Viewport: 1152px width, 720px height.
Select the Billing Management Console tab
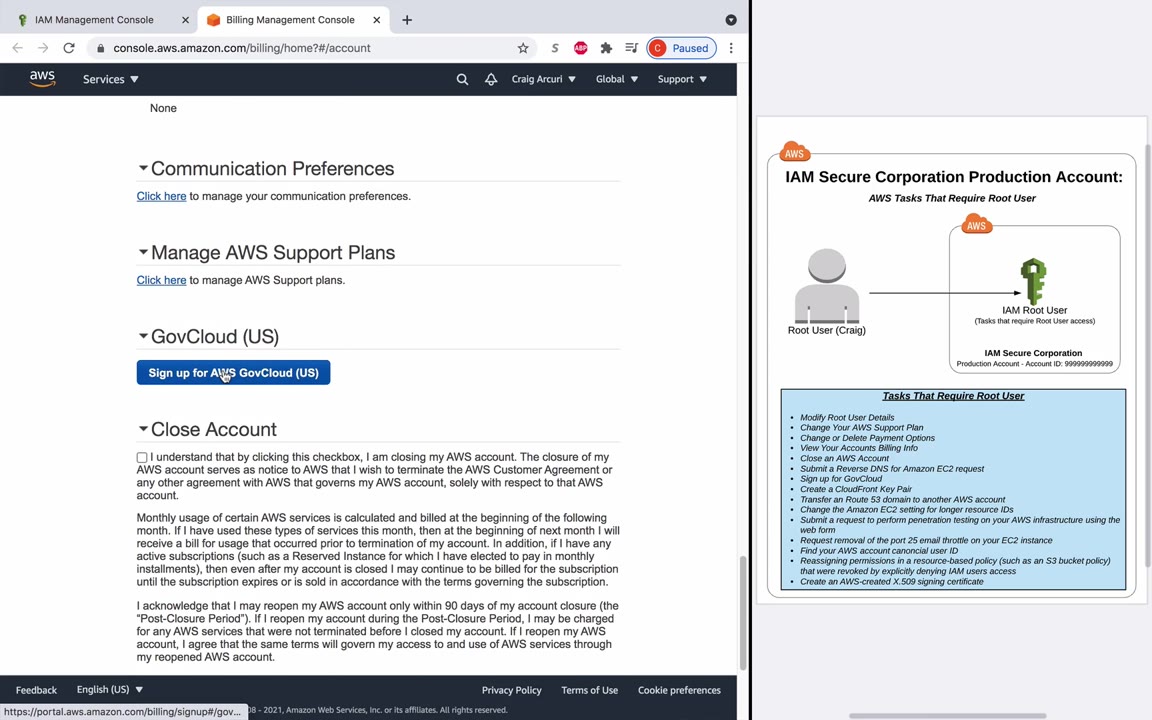point(290,20)
